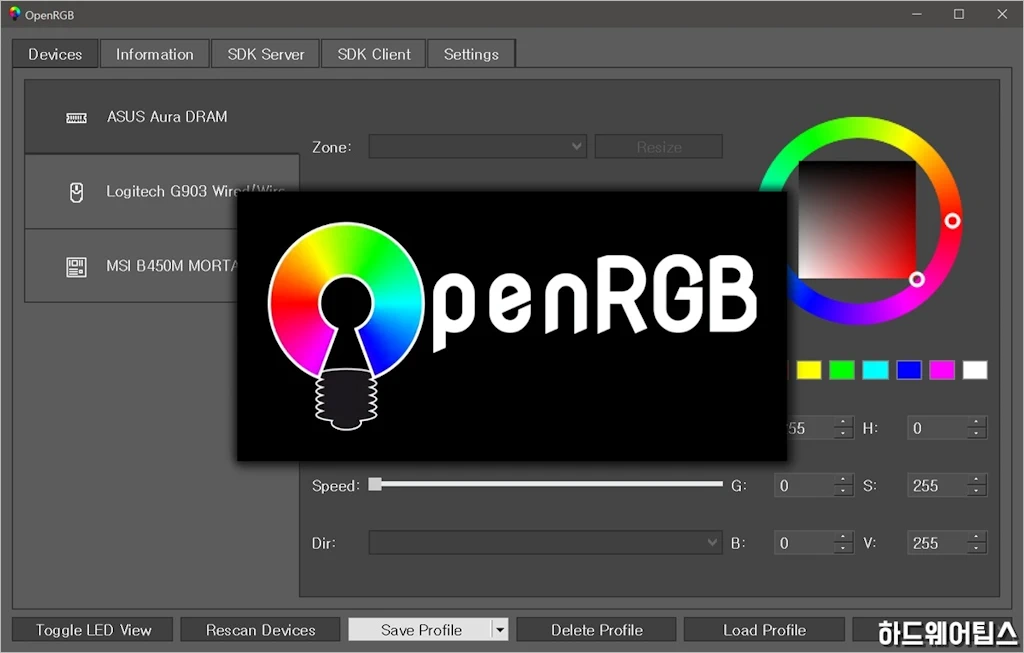Increase the G value with up arrow
The width and height of the screenshot is (1024, 653).
pyautogui.click(x=843, y=480)
